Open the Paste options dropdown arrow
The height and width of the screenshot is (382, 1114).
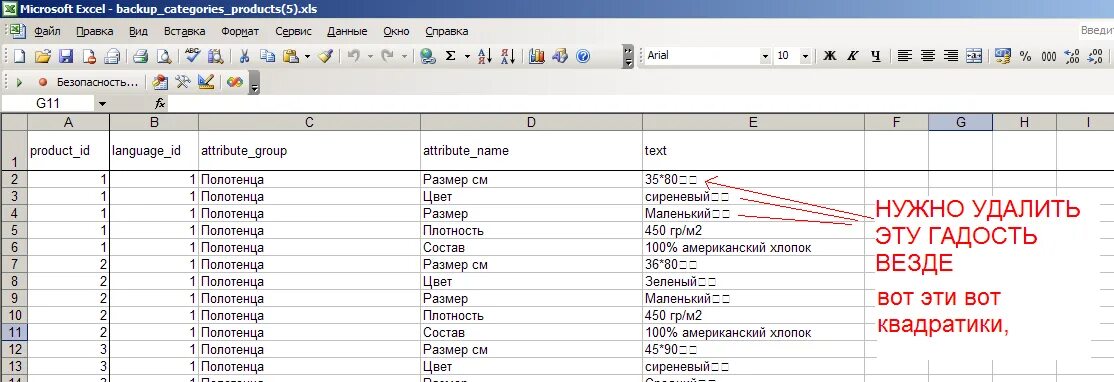coord(307,56)
